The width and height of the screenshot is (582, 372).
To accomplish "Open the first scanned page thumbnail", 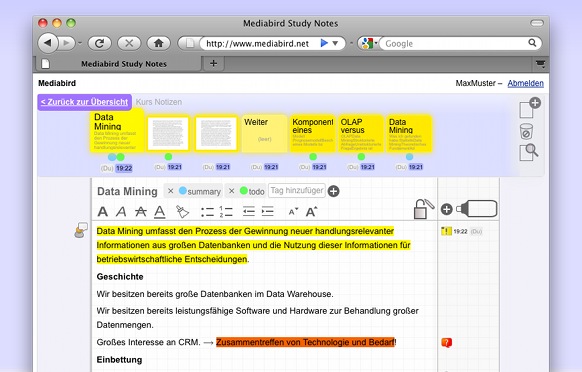I will tap(168, 134).
